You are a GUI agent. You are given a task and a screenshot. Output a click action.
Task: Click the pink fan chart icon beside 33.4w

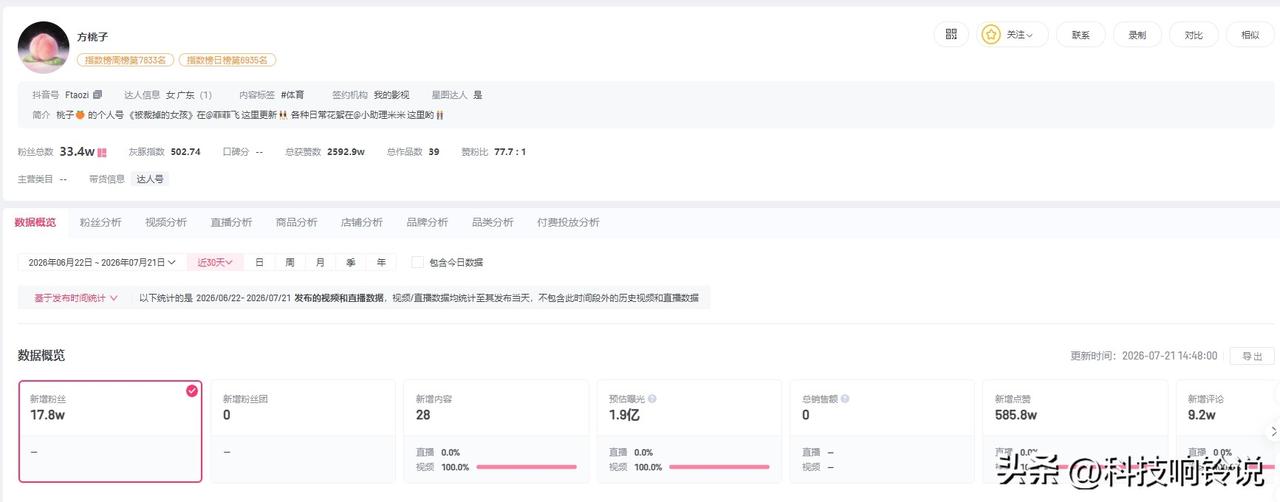coord(102,153)
